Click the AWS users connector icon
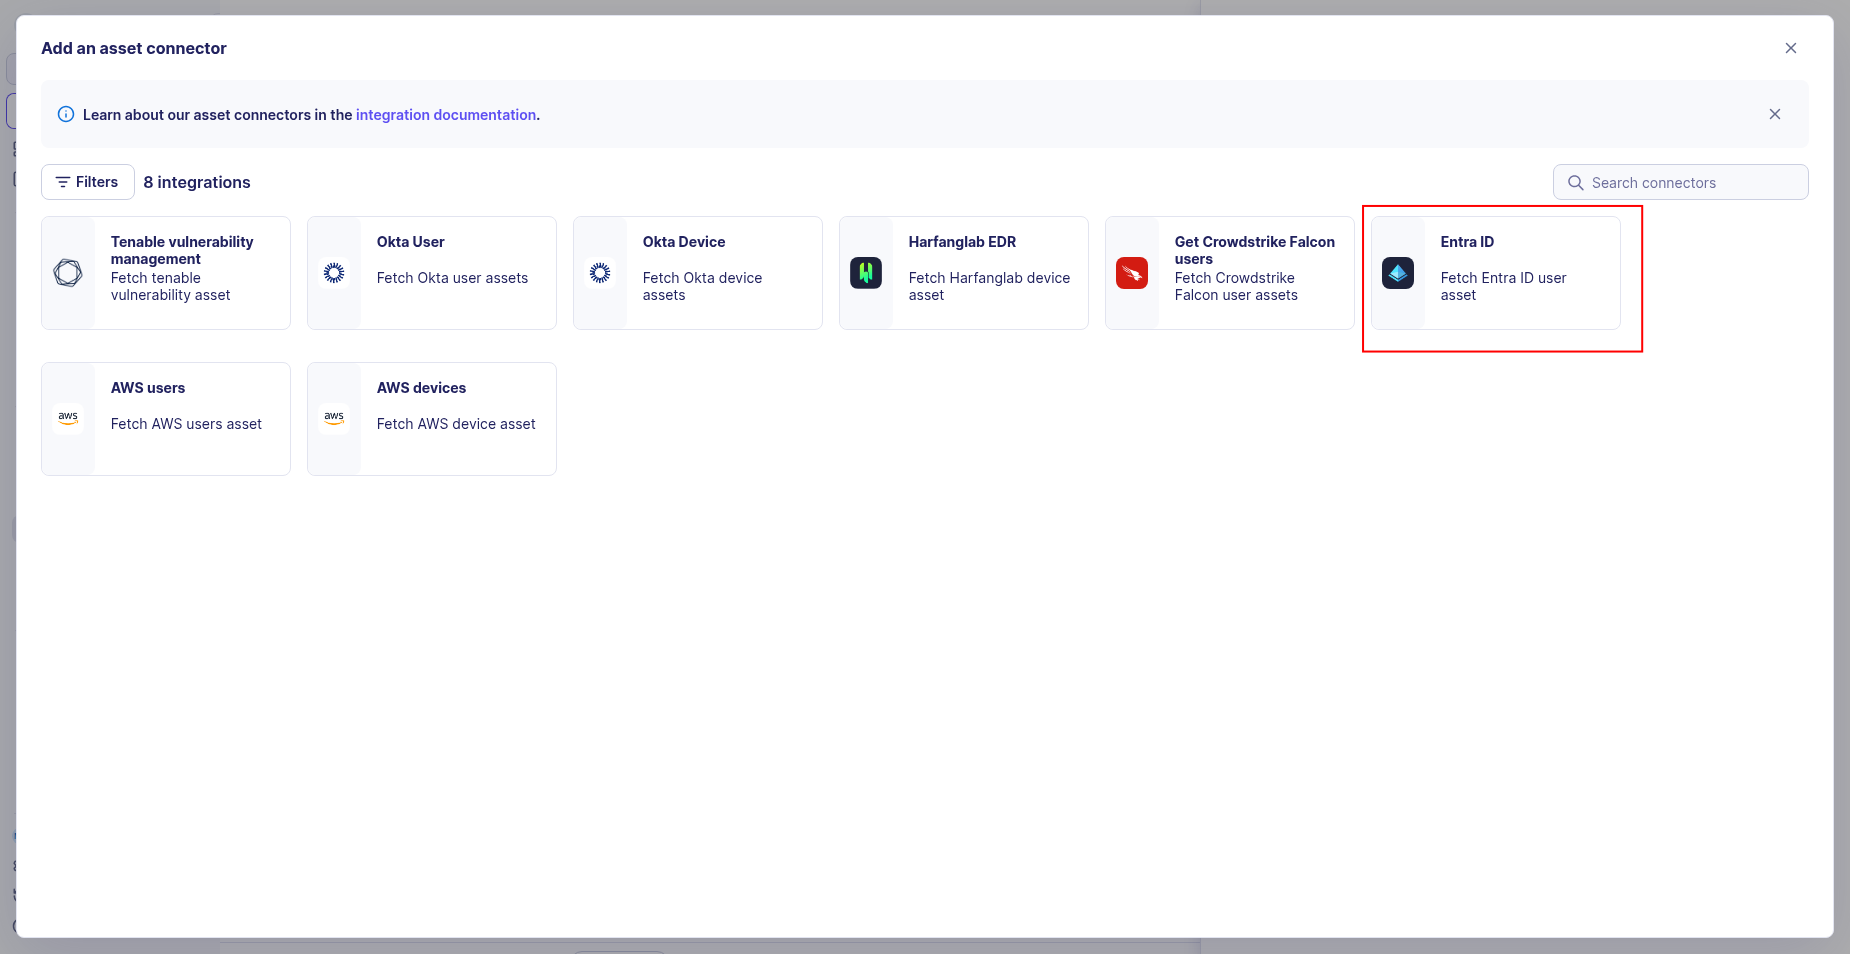Screen dimensions: 1850x954 point(67,417)
